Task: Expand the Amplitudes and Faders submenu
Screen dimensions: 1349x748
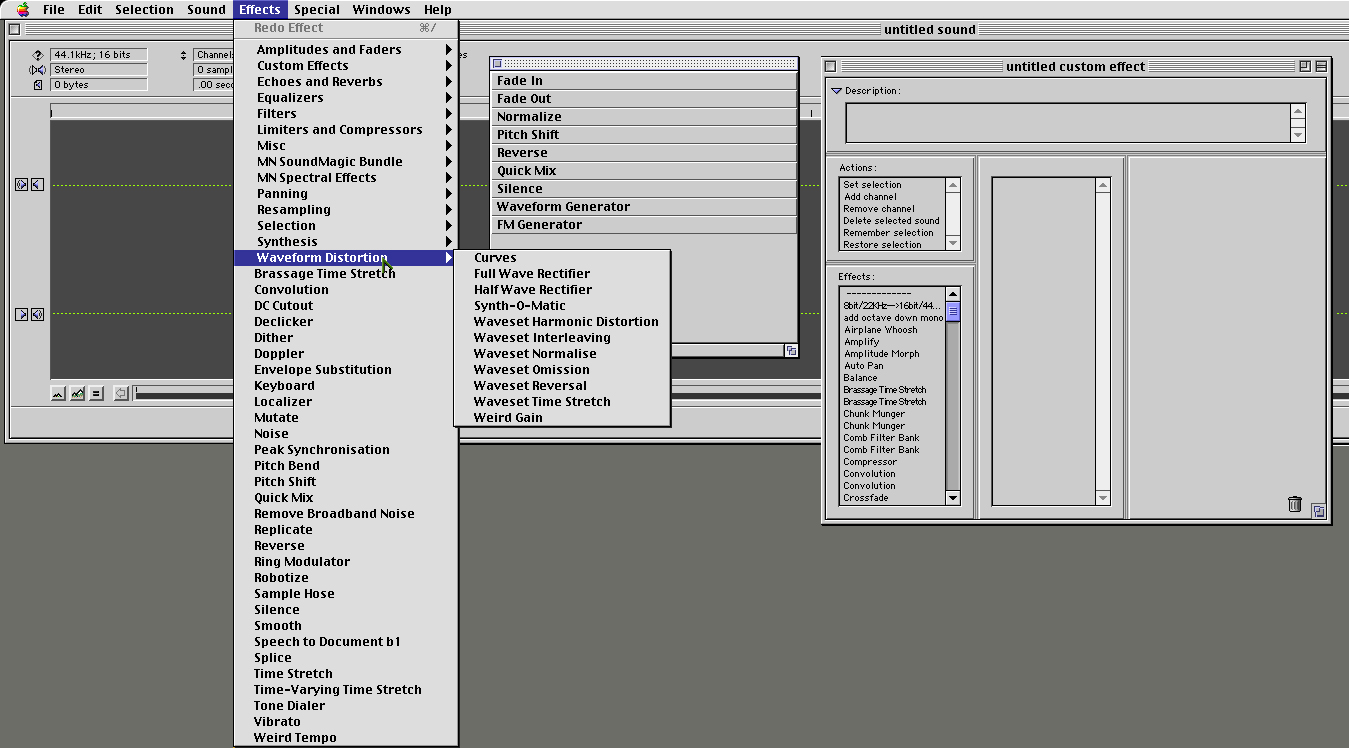Action: (346, 50)
